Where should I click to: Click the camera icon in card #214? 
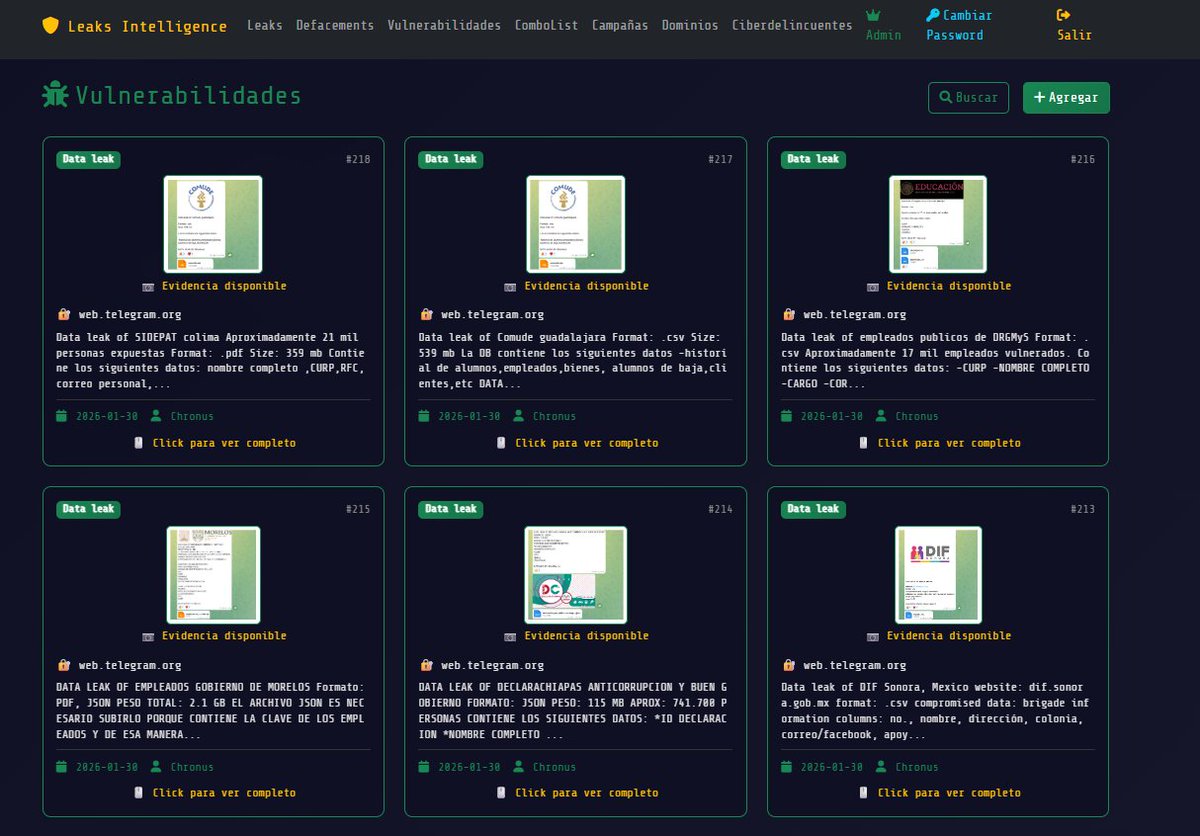coord(511,636)
